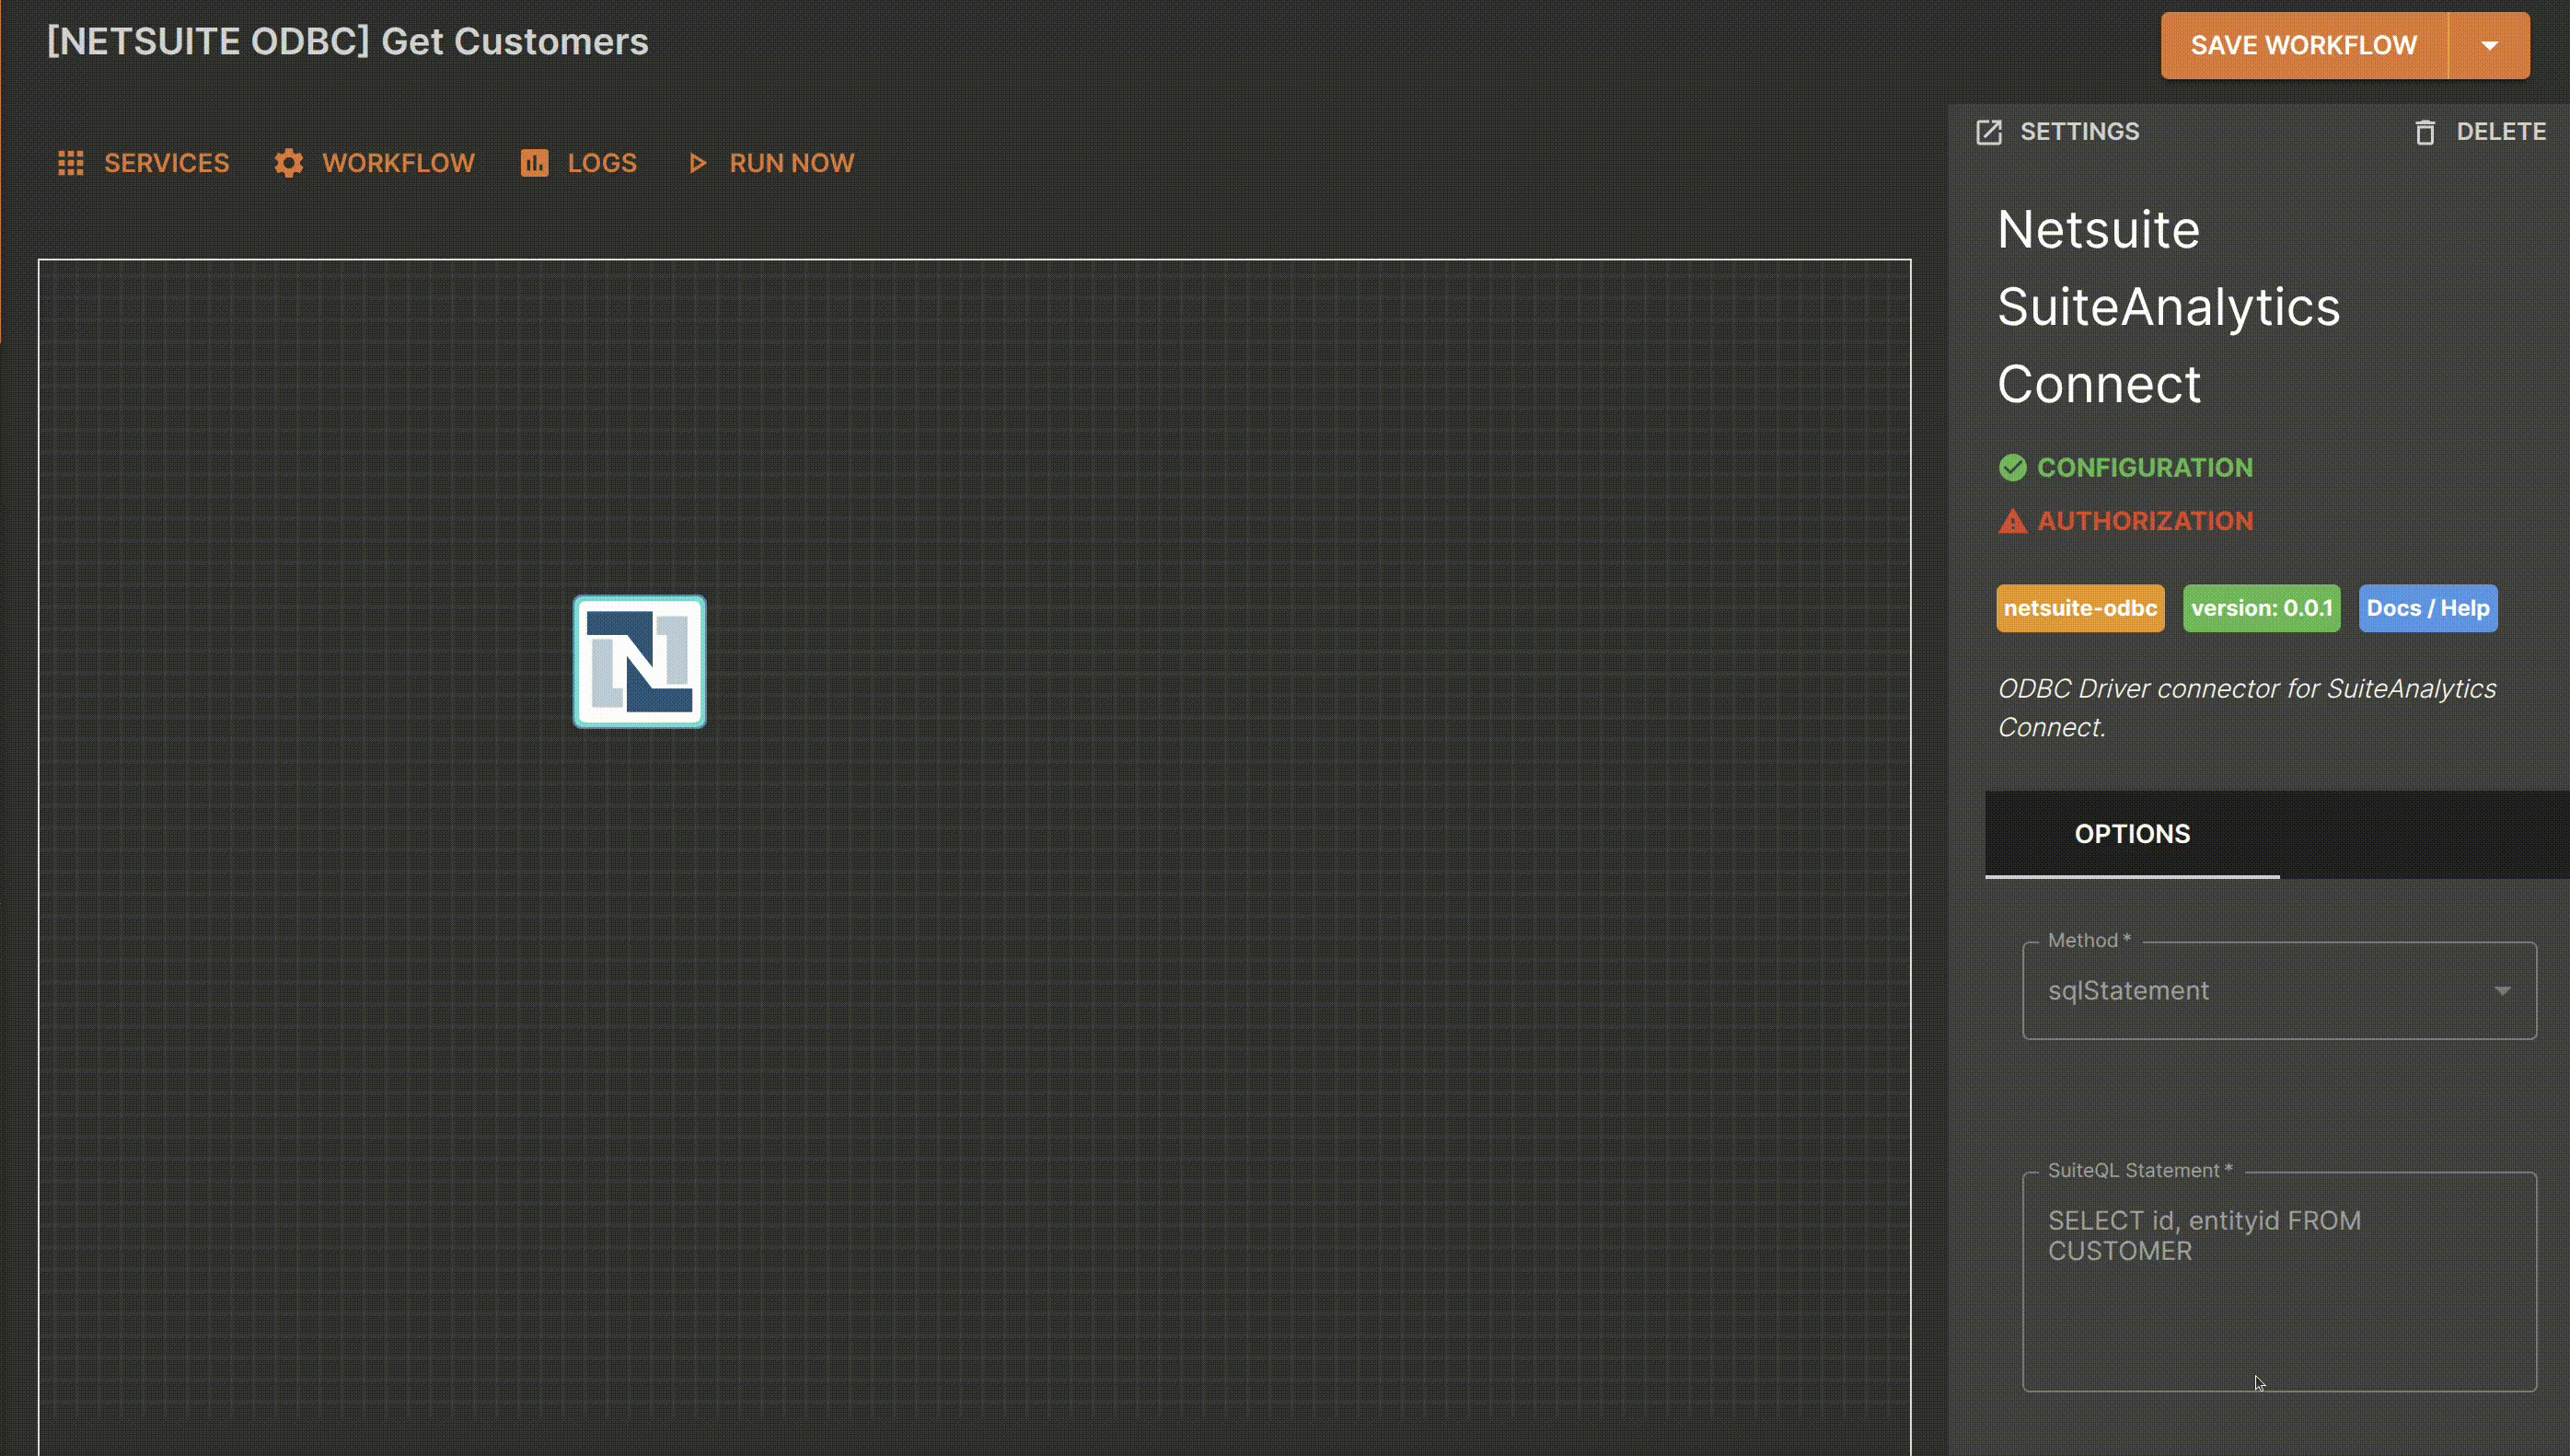Click the version 0.0.1 badge

[x=2261, y=609]
